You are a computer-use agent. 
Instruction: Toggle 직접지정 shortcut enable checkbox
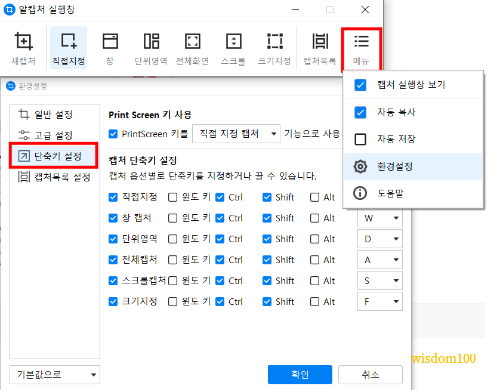point(113,197)
